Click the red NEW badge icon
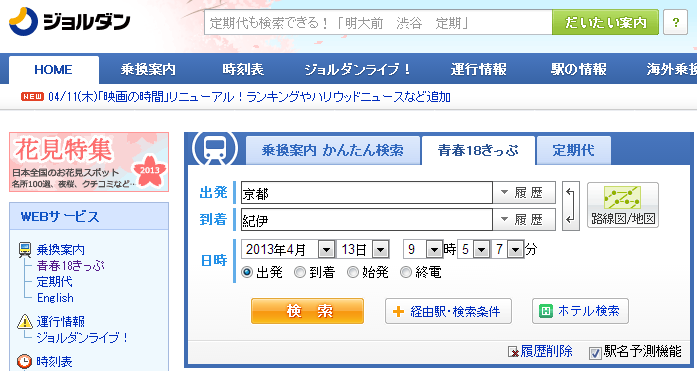The width and height of the screenshot is (697, 371). click(32, 96)
